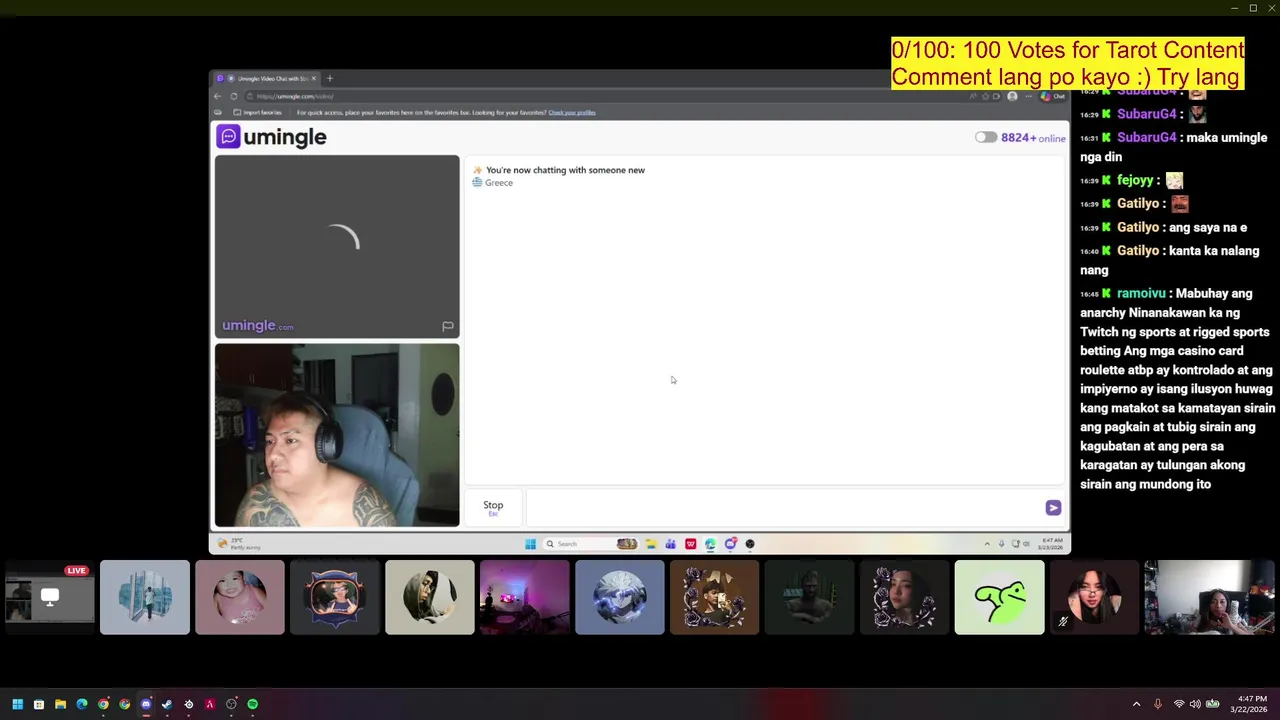Image resolution: width=1280 pixels, height=720 pixels.
Task: Open Microsoft Store from the Windows taskbar
Action: 39,704
